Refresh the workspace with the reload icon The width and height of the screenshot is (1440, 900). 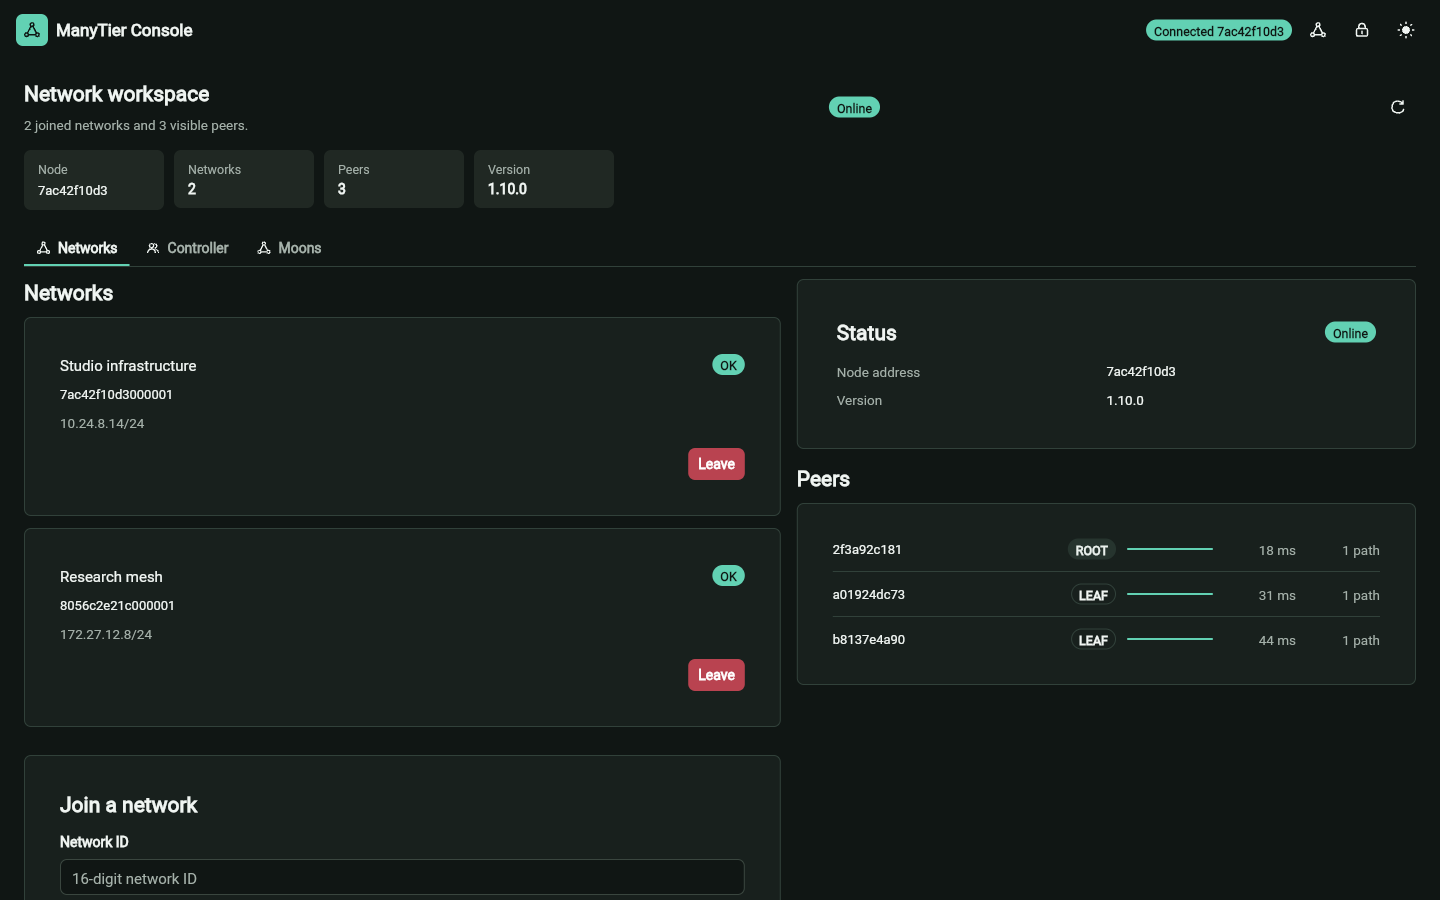point(1398,107)
